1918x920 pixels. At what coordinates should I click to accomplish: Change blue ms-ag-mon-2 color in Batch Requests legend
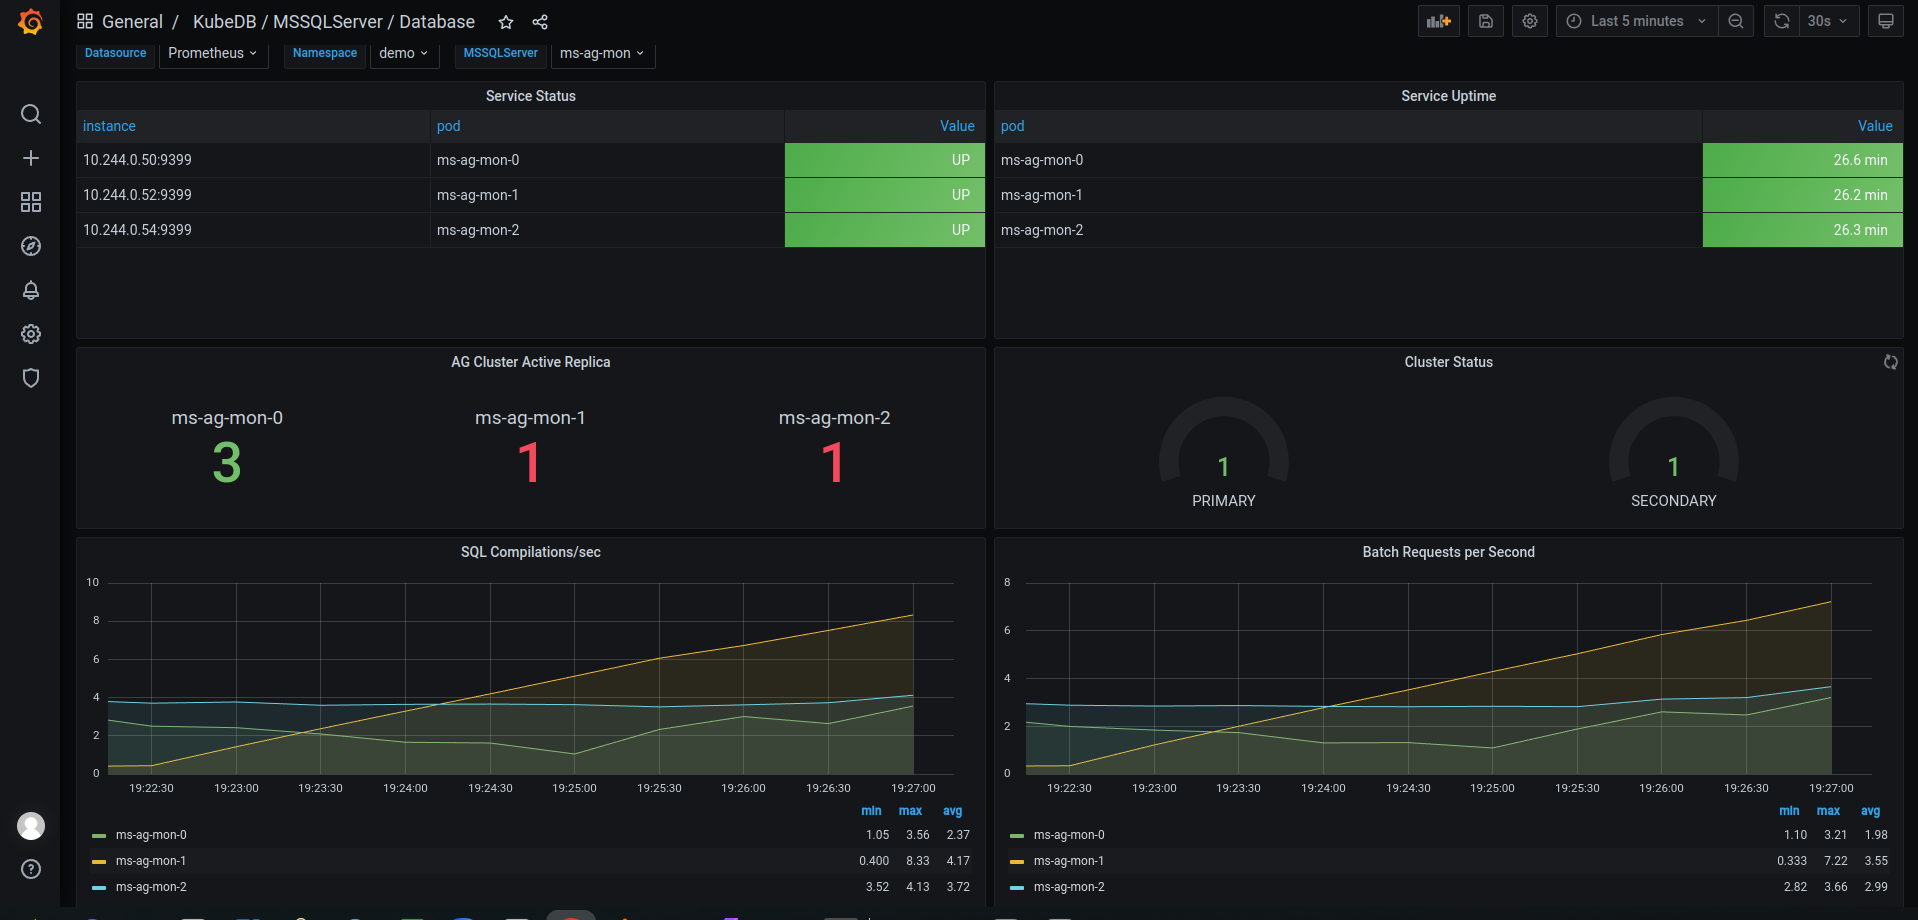click(x=1017, y=888)
